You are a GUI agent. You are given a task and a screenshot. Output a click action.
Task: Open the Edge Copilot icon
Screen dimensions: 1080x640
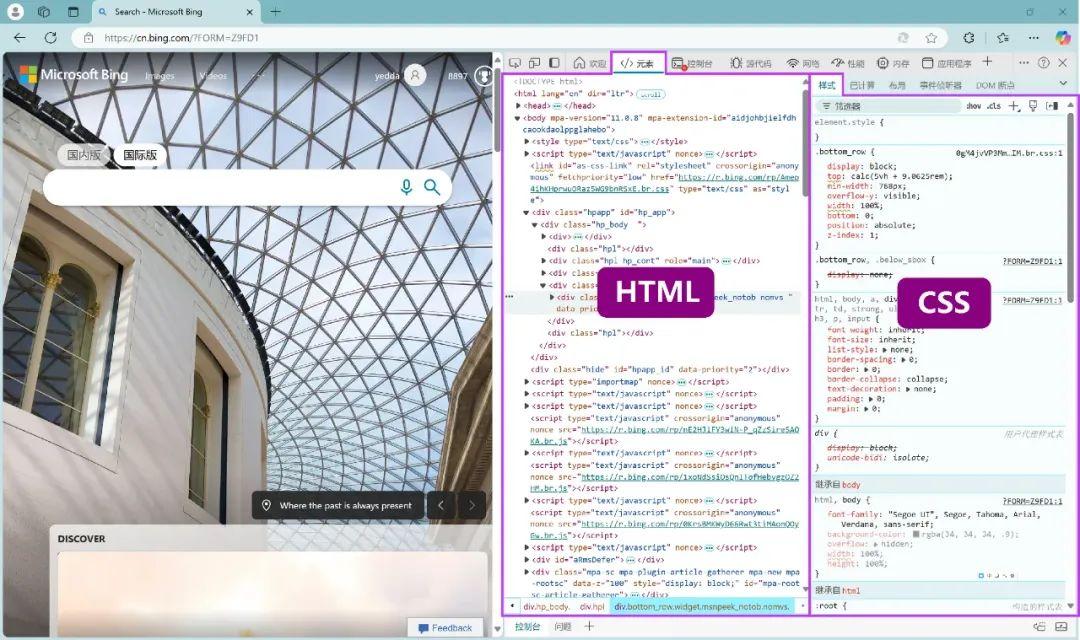(1063, 38)
